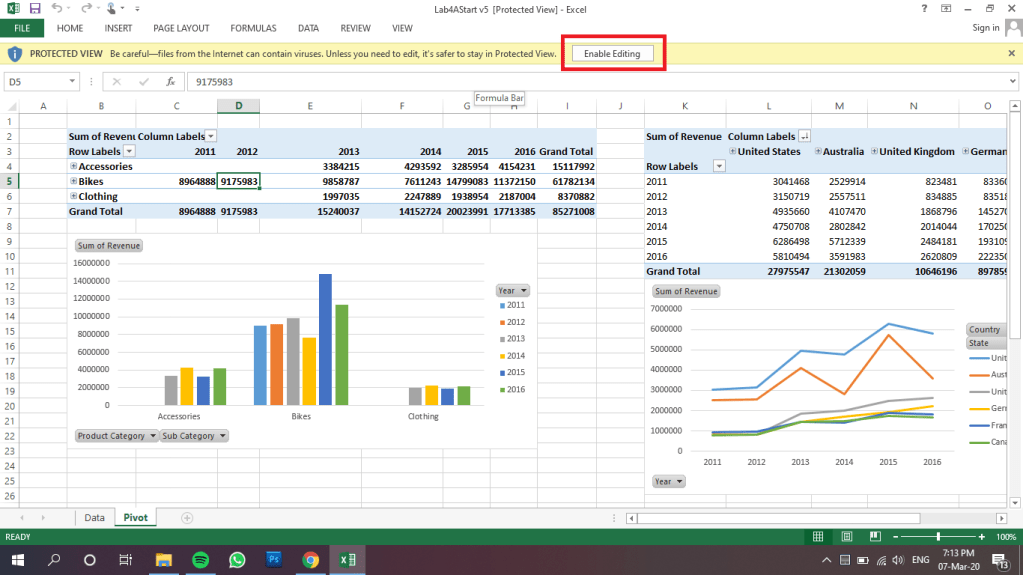This screenshot has width=1023, height=575.
Task: Click the Enable Editing button
Action: [x=612, y=53]
